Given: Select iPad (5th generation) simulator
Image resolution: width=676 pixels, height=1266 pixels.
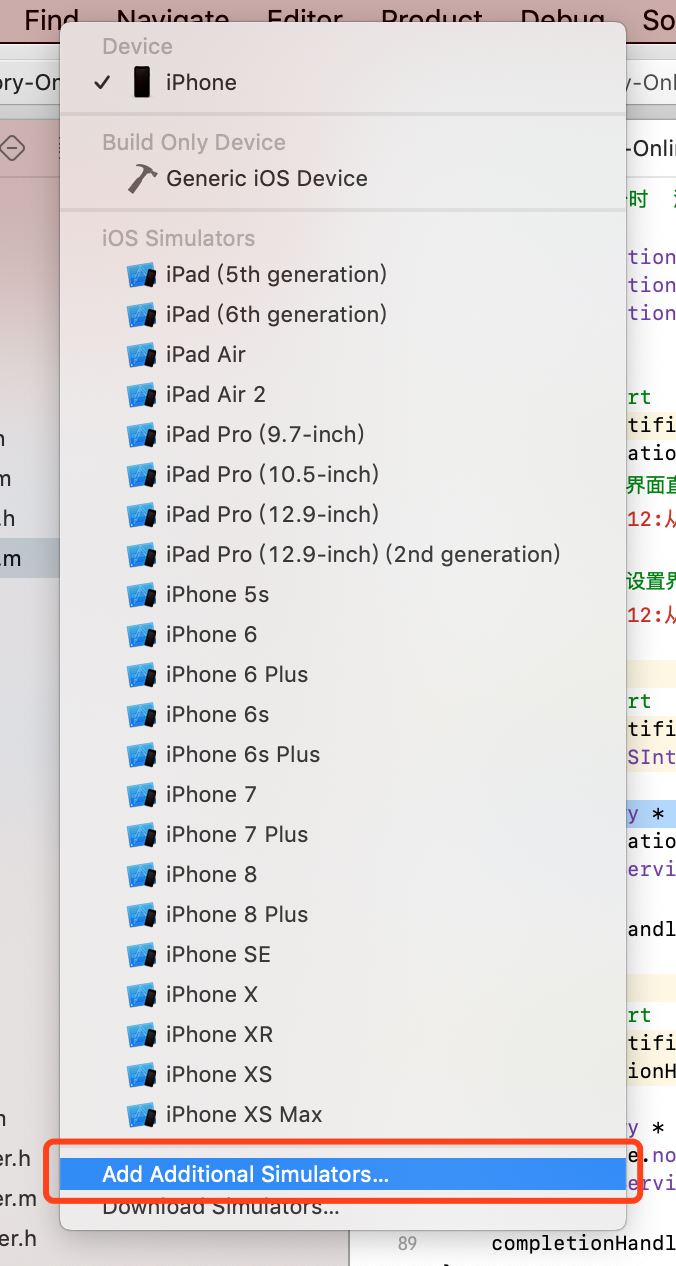Looking at the screenshot, I should coord(343,274).
